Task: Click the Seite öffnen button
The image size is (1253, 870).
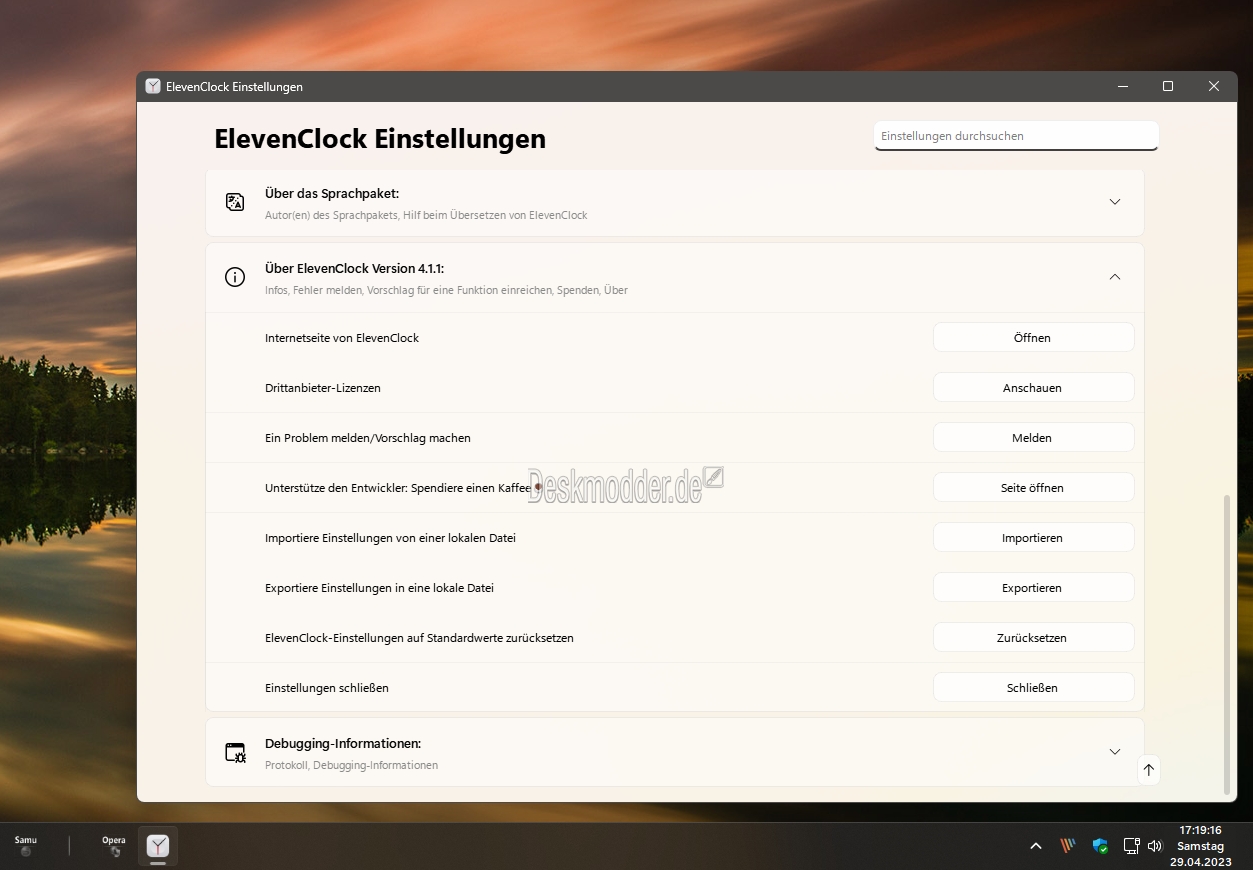Action: click(x=1034, y=488)
